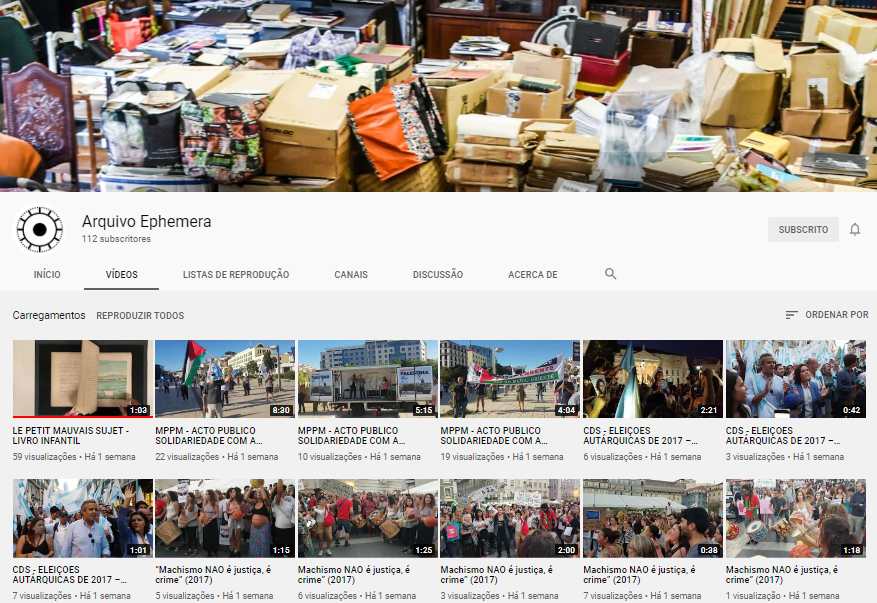Screen dimensions: 877x603
Task: Open the ACERCA DE tab
Action: 532,275
